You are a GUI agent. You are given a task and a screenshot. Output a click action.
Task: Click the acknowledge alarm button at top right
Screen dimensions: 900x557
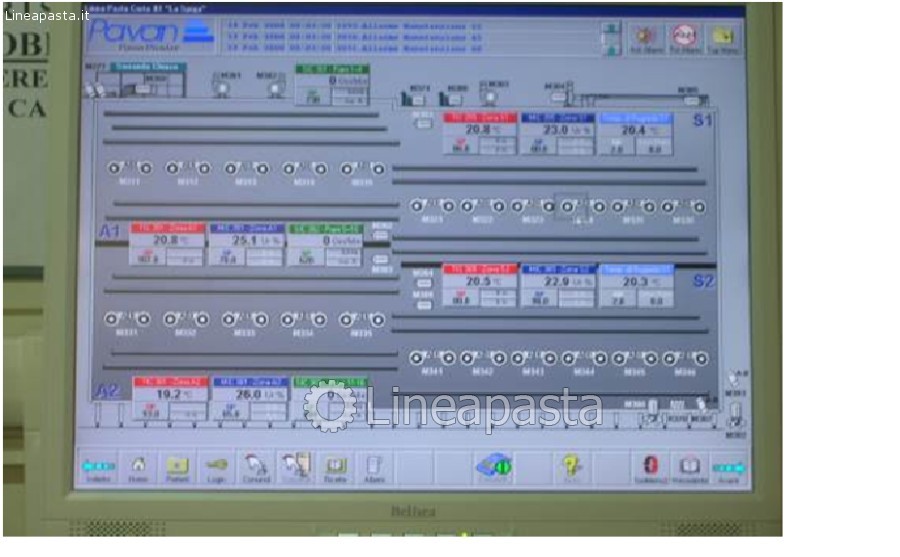[x=646, y=37]
